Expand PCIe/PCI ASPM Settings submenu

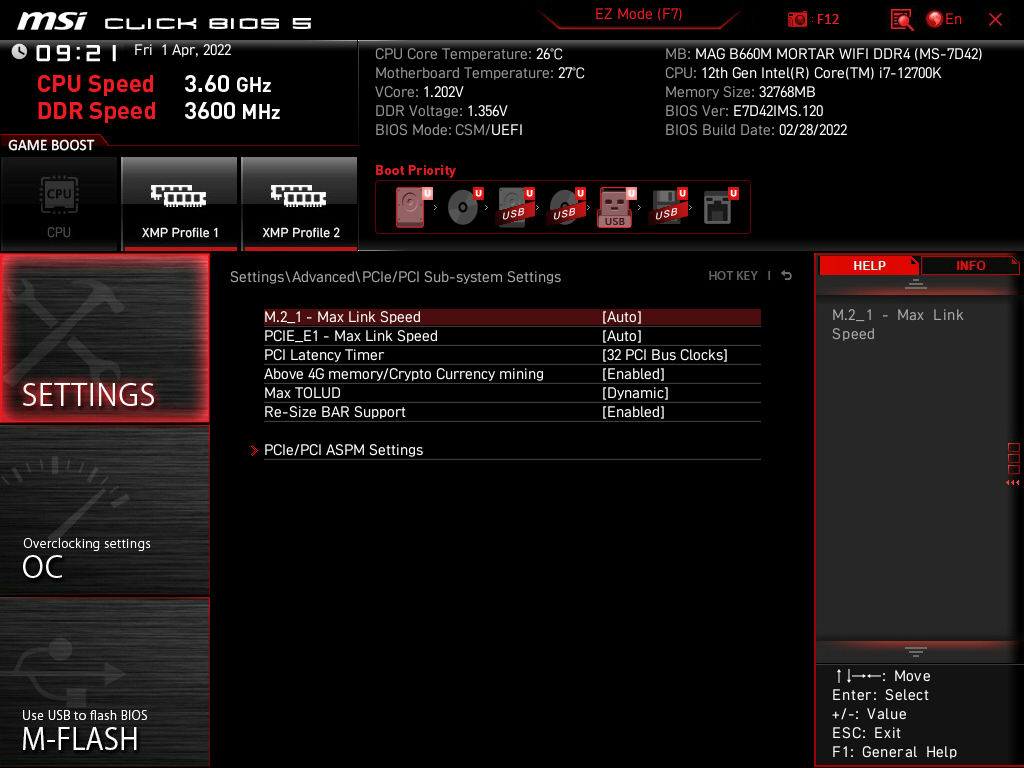[344, 449]
